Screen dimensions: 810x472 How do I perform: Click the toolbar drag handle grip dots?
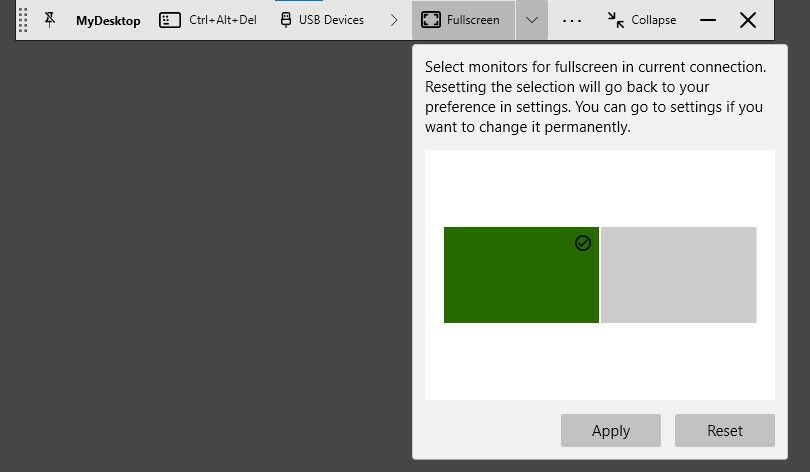[24, 20]
